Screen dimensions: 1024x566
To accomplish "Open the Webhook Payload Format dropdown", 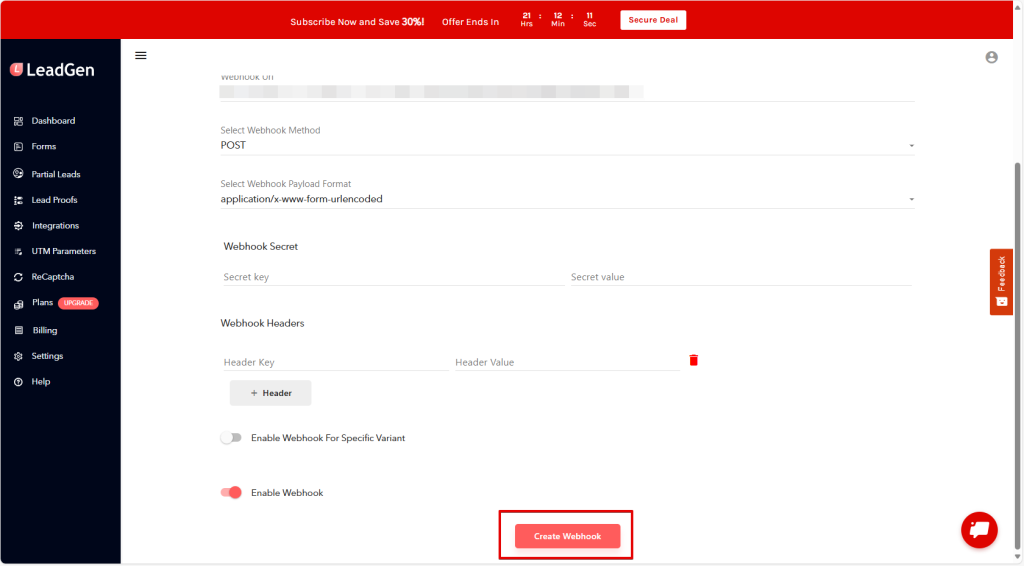I will click(x=567, y=199).
